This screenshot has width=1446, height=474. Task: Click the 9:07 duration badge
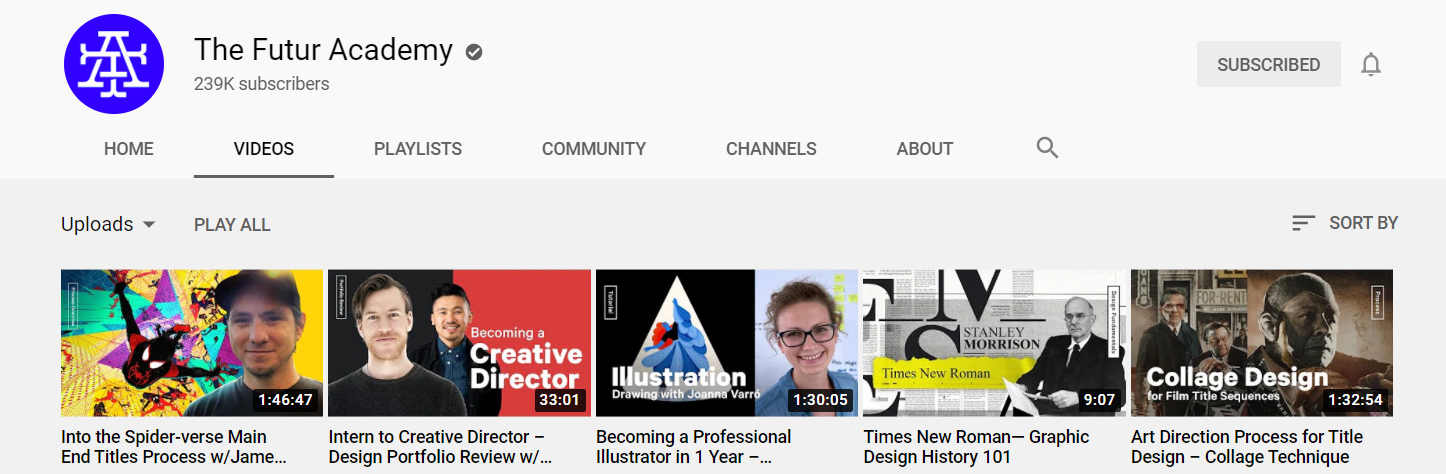point(1099,400)
